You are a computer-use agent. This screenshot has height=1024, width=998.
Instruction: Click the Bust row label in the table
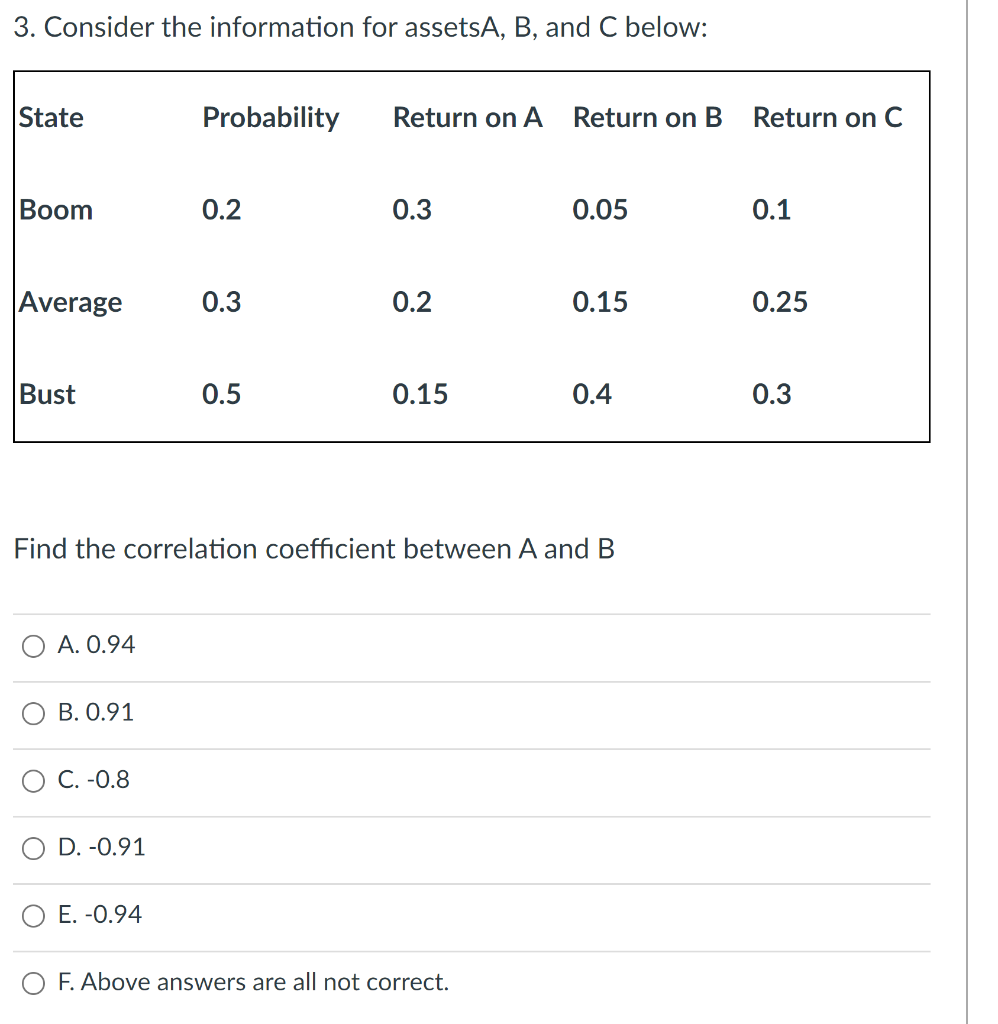[x=46, y=394]
